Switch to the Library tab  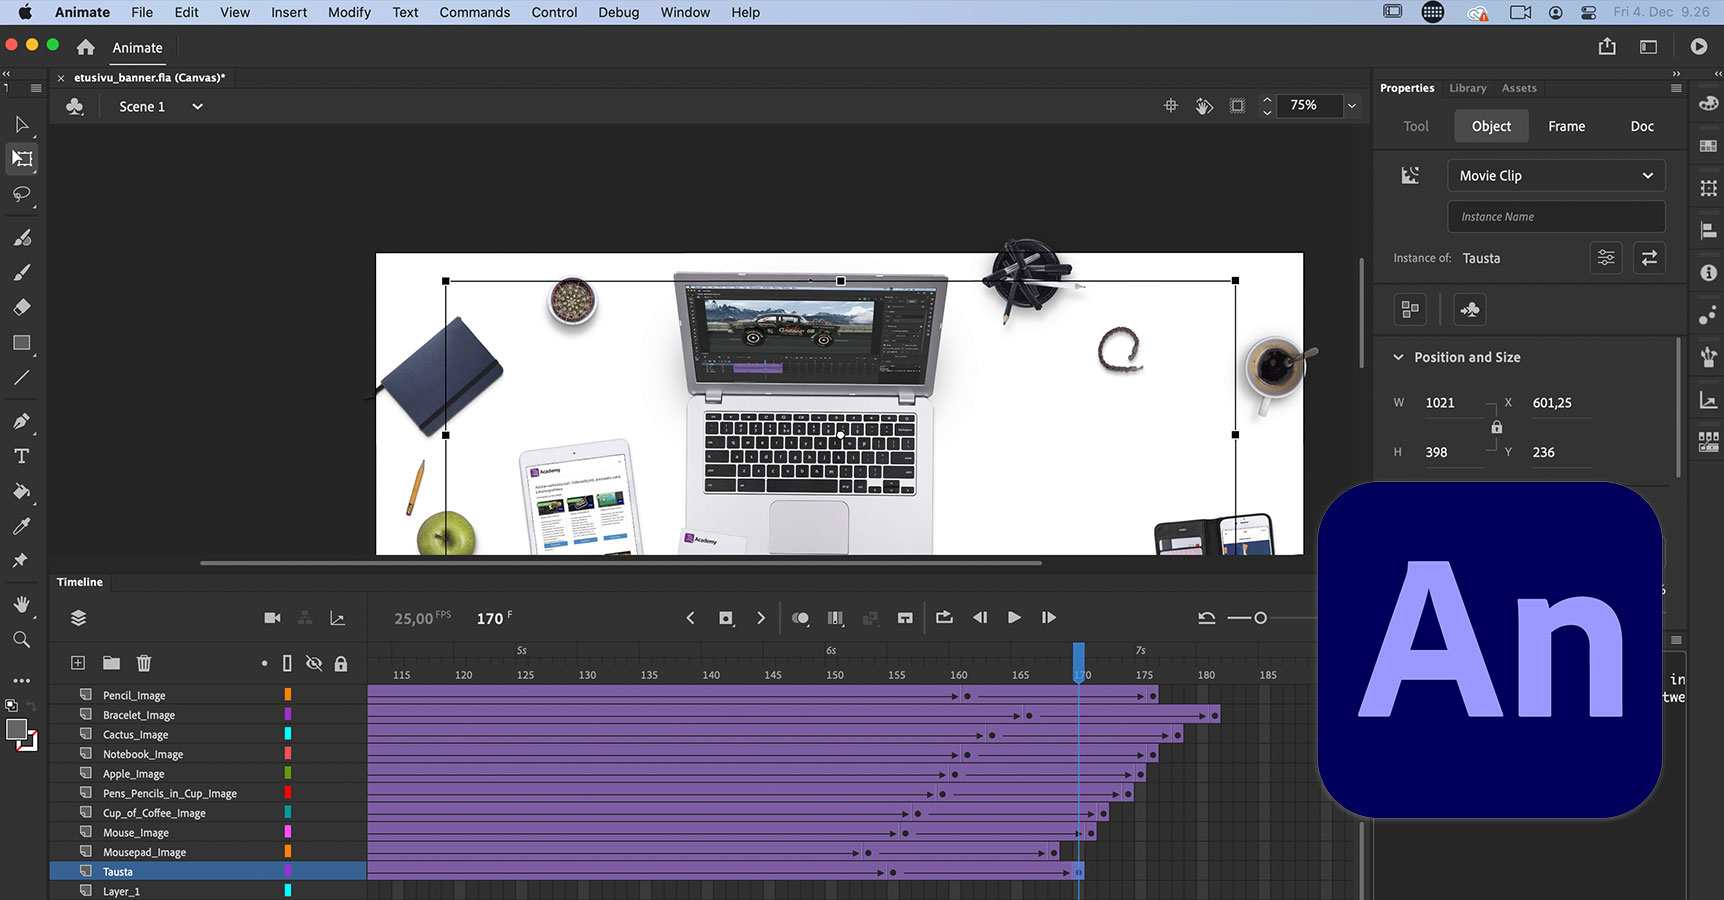click(x=1467, y=88)
